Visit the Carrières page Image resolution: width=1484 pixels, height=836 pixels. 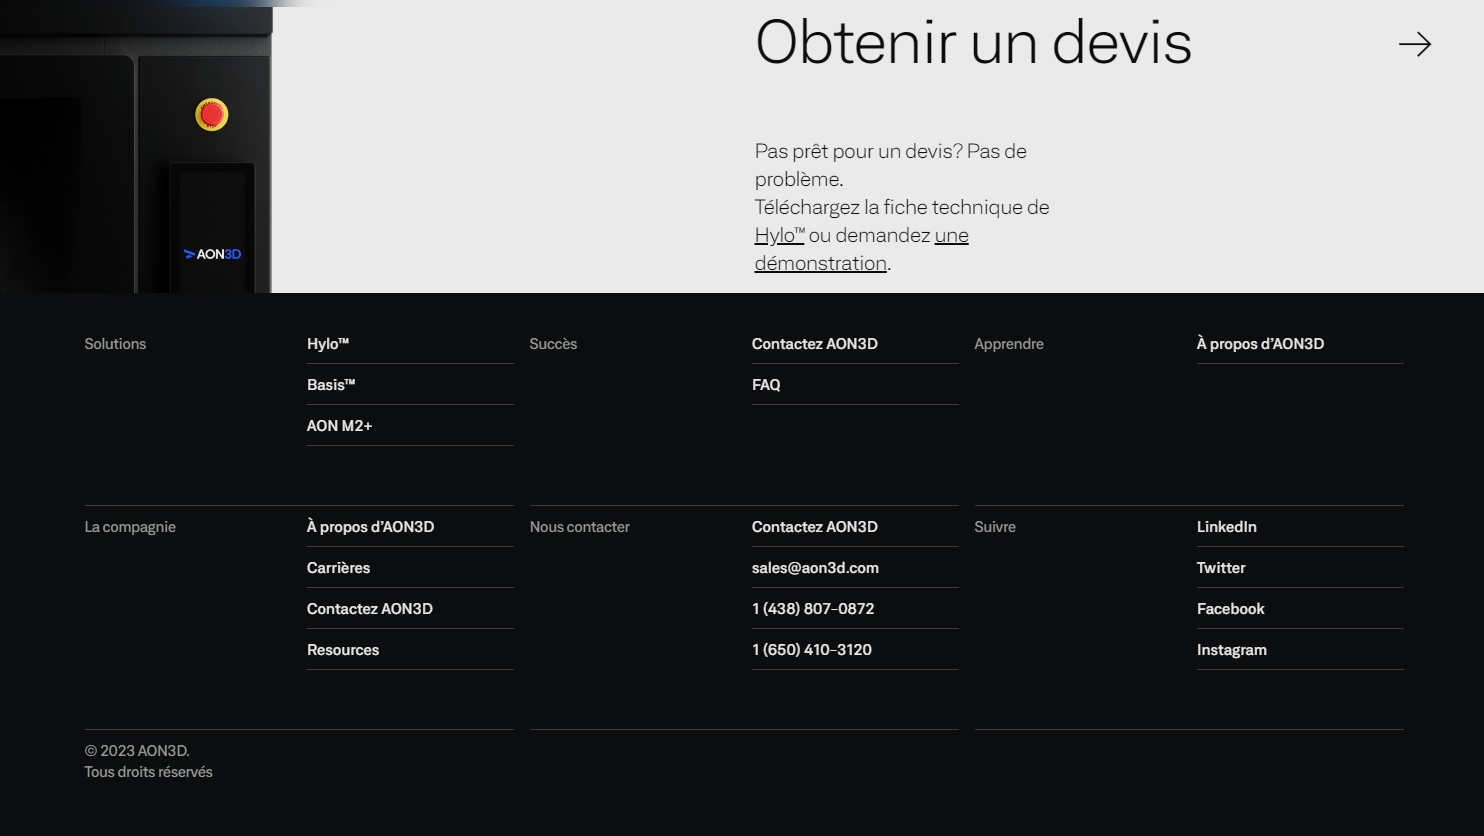(x=338, y=568)
